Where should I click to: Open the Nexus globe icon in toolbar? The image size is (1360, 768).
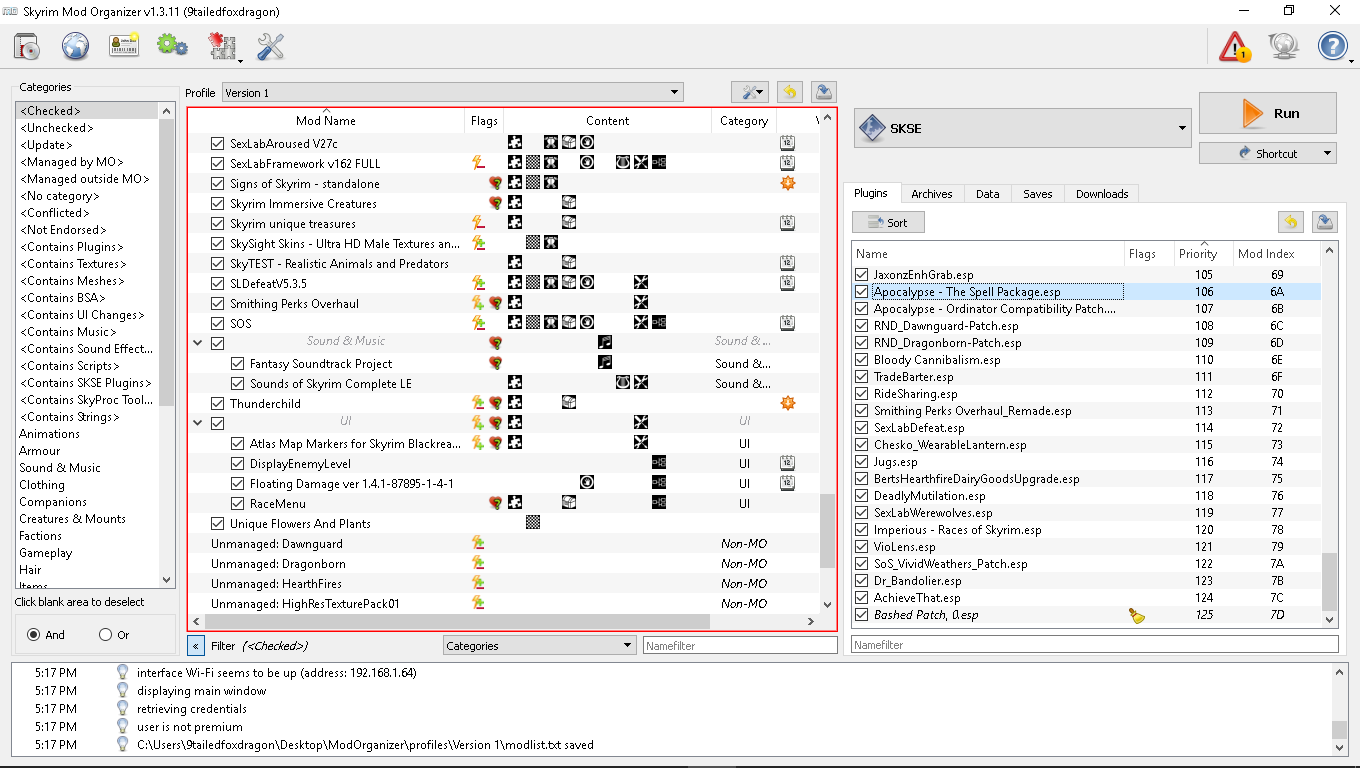(76, 46)
